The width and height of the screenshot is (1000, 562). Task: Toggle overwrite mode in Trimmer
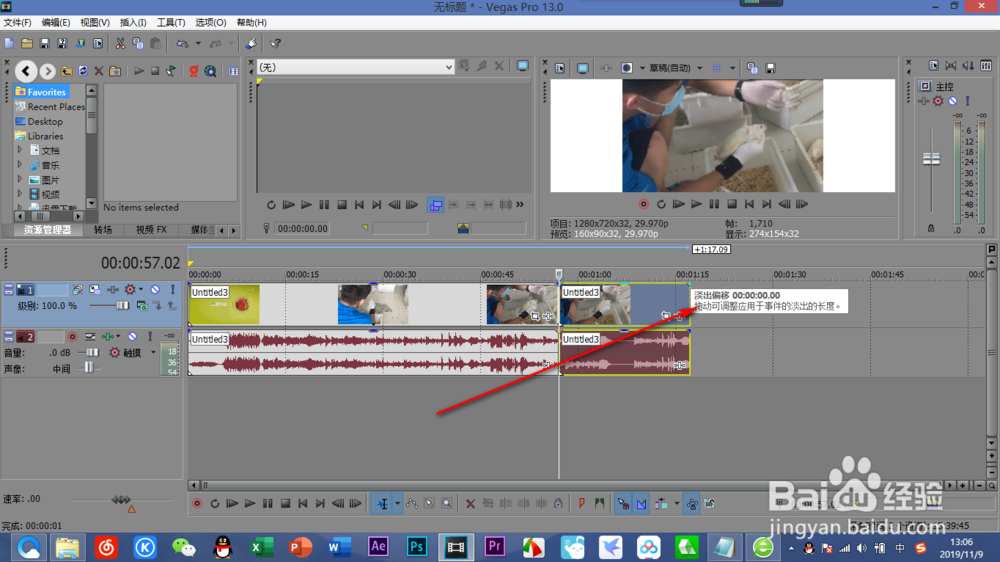point(436,205)
